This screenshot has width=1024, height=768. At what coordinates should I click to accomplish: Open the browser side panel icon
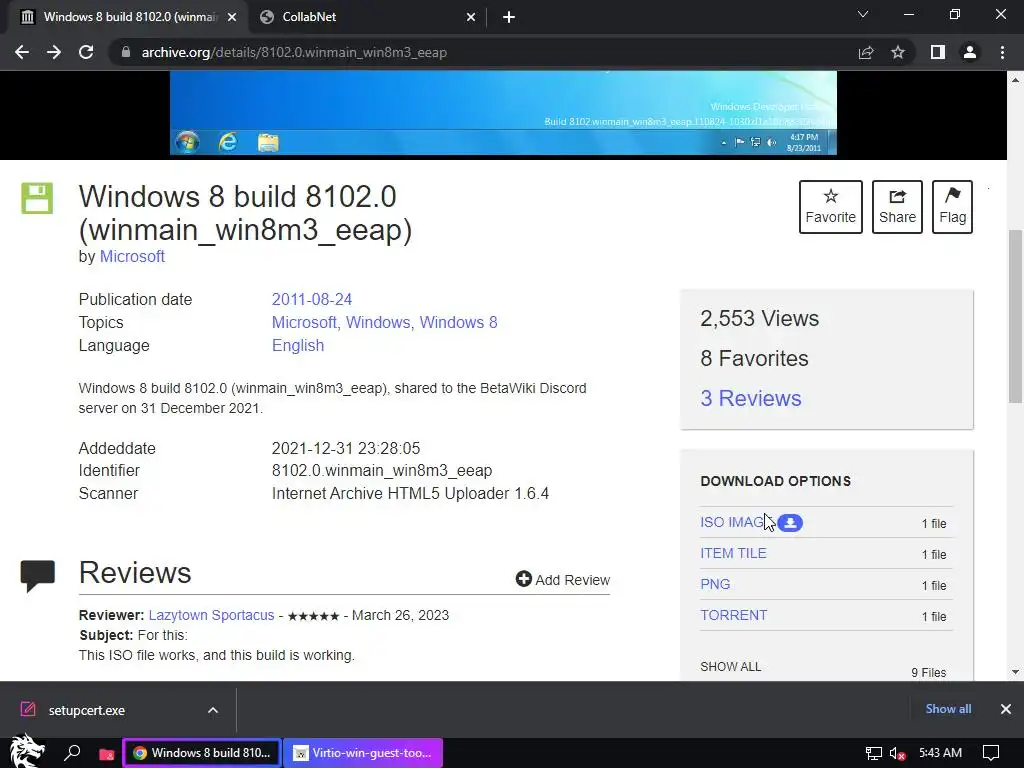938,52
